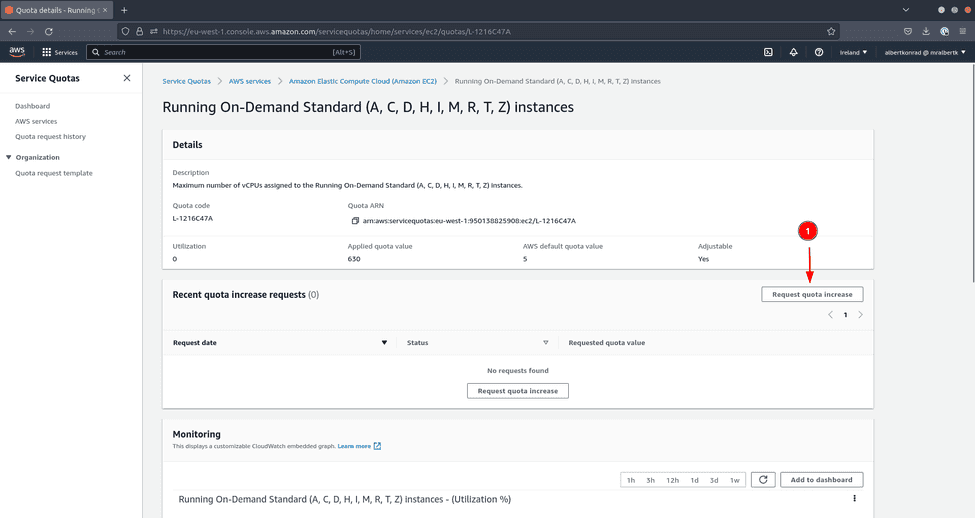Collapse the Organization section
This screenshot has width=975, height=518.
pyautogui.click(x=9, y=157)
